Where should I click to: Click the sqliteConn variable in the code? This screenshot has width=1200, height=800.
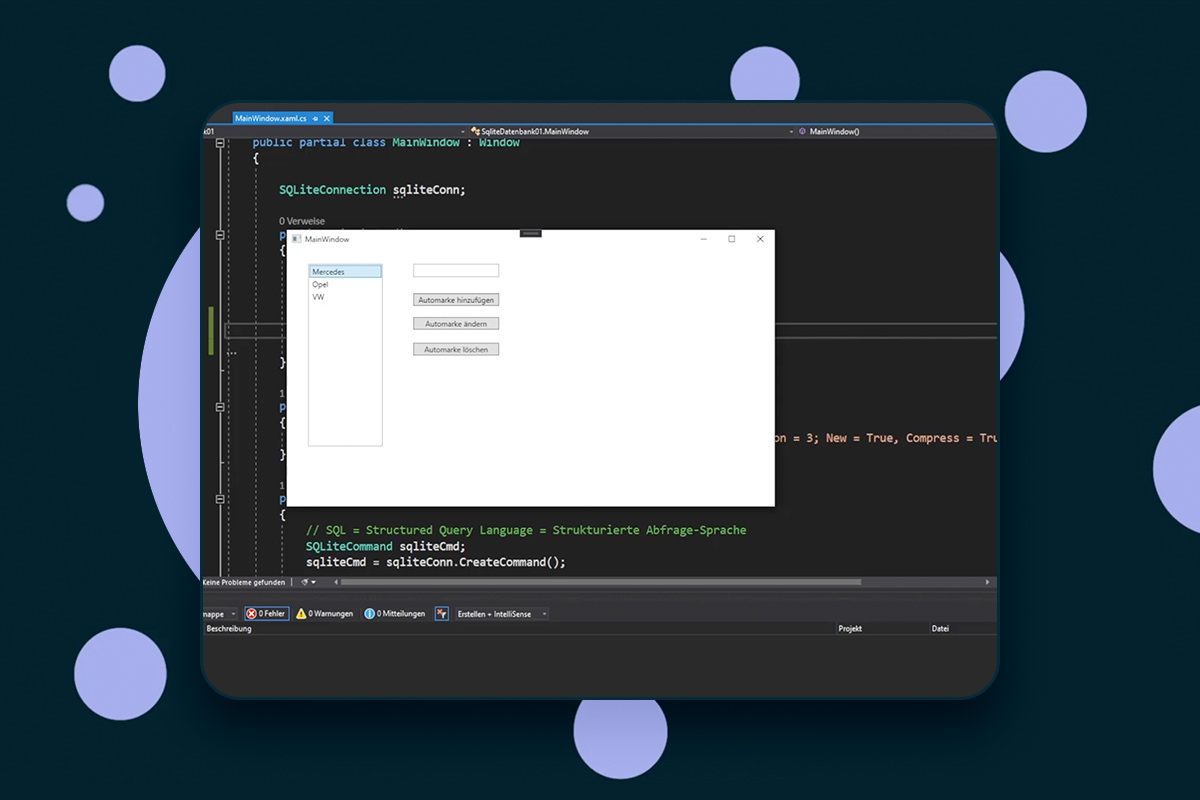tap(426, 190)
